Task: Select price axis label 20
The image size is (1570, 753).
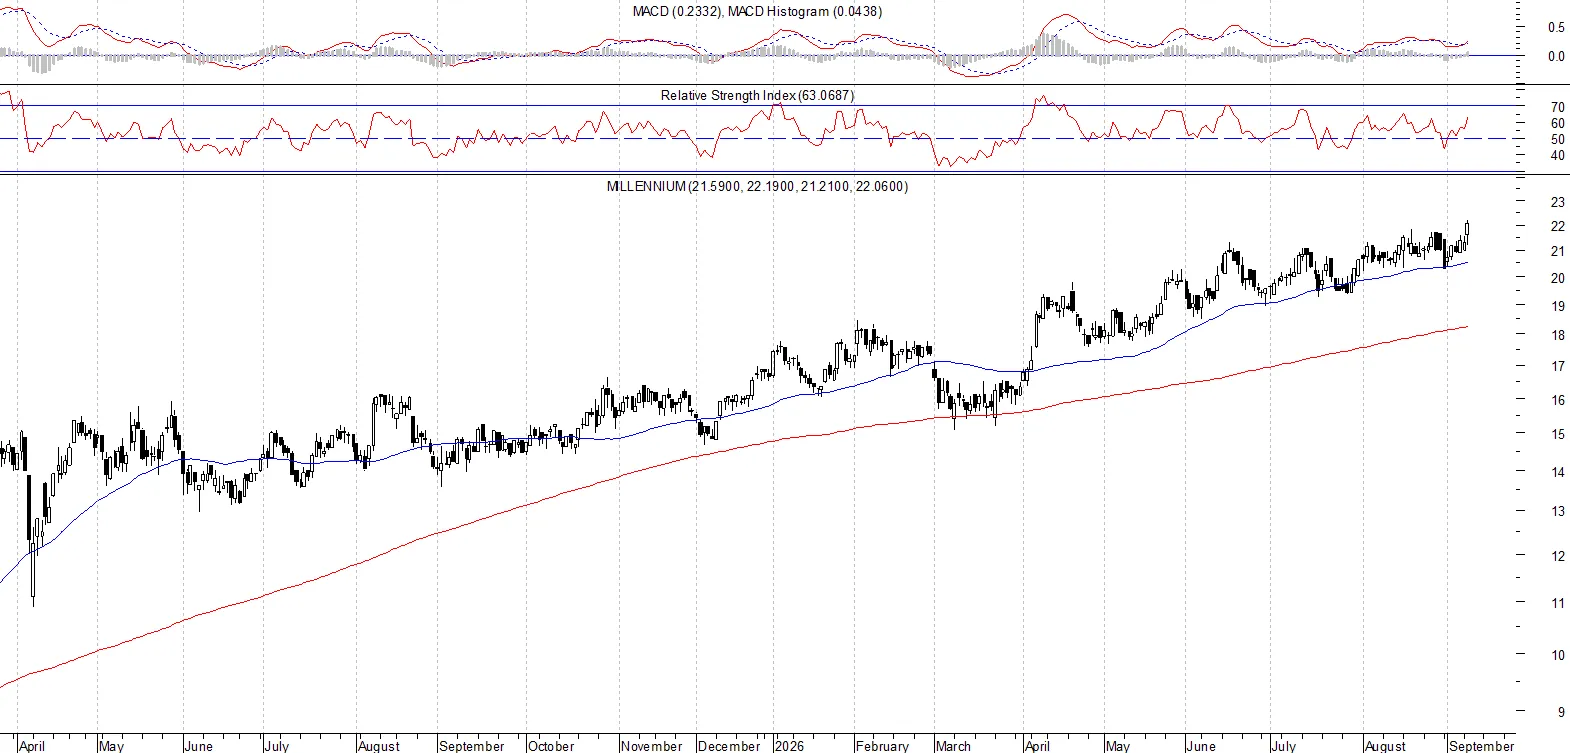Action: 1557,278
